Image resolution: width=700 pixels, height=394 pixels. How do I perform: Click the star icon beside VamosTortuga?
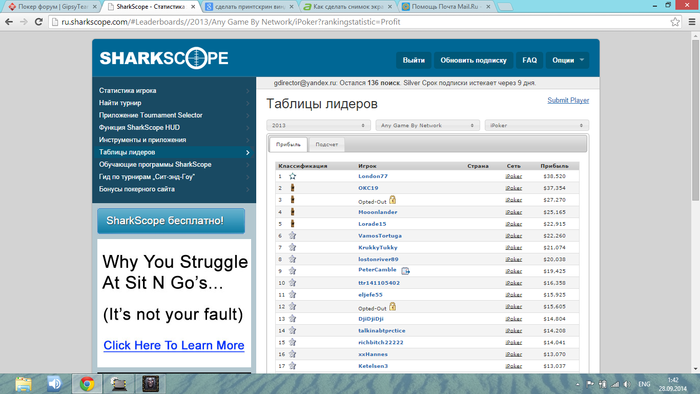292,236
